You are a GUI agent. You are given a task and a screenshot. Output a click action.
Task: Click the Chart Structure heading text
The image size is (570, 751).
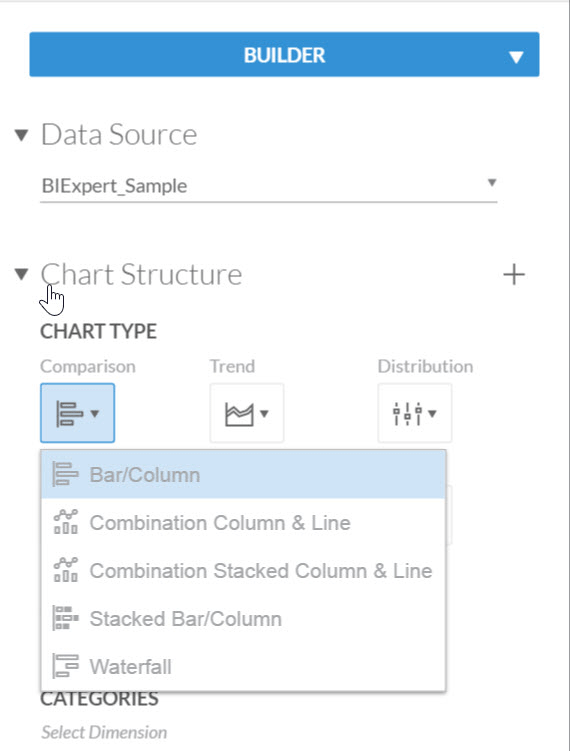pyautogui.click(x=141, y=275)
